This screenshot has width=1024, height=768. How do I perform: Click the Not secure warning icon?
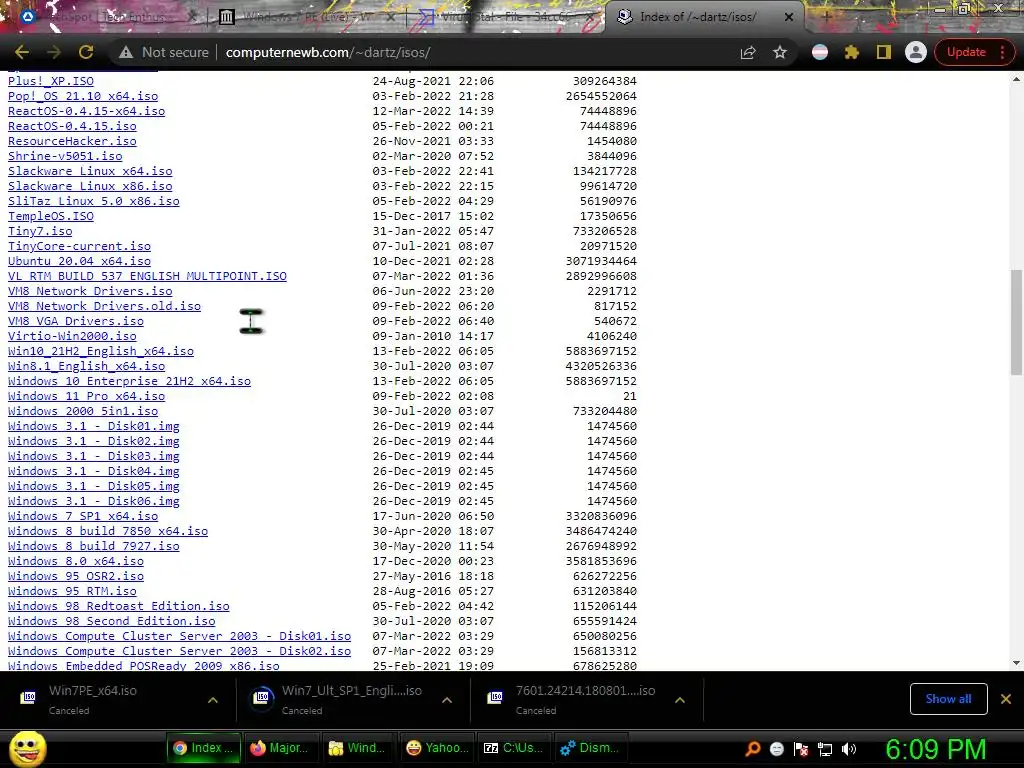126,52
